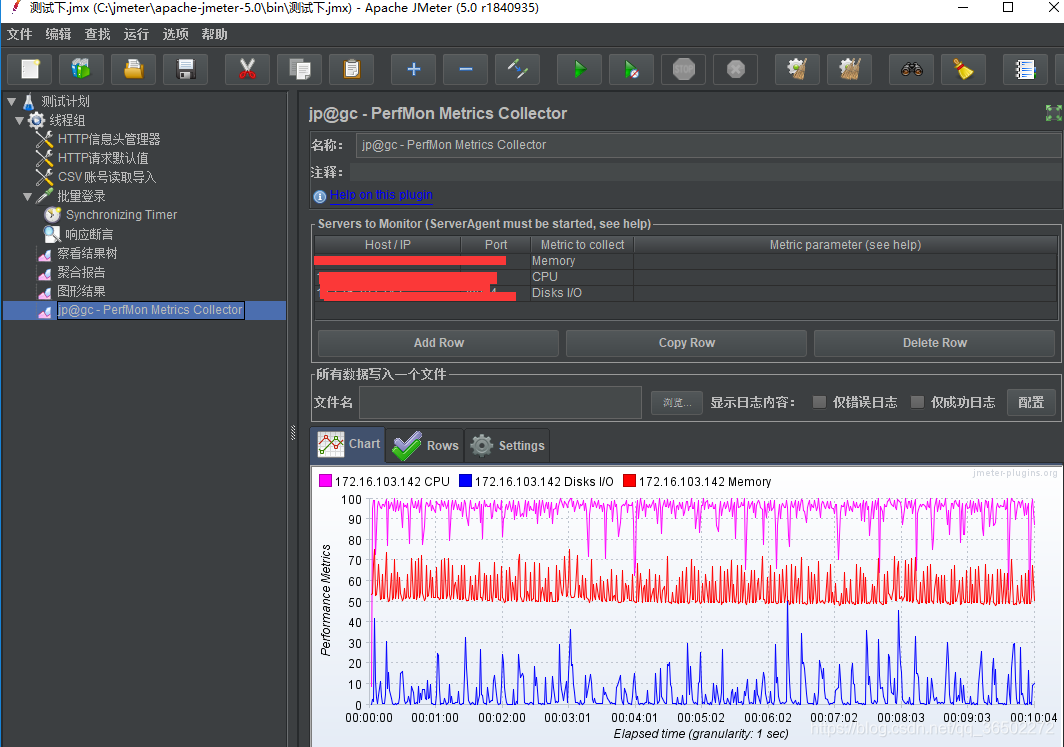
Task: Open the 文件 menu
Action: point(19,34)
